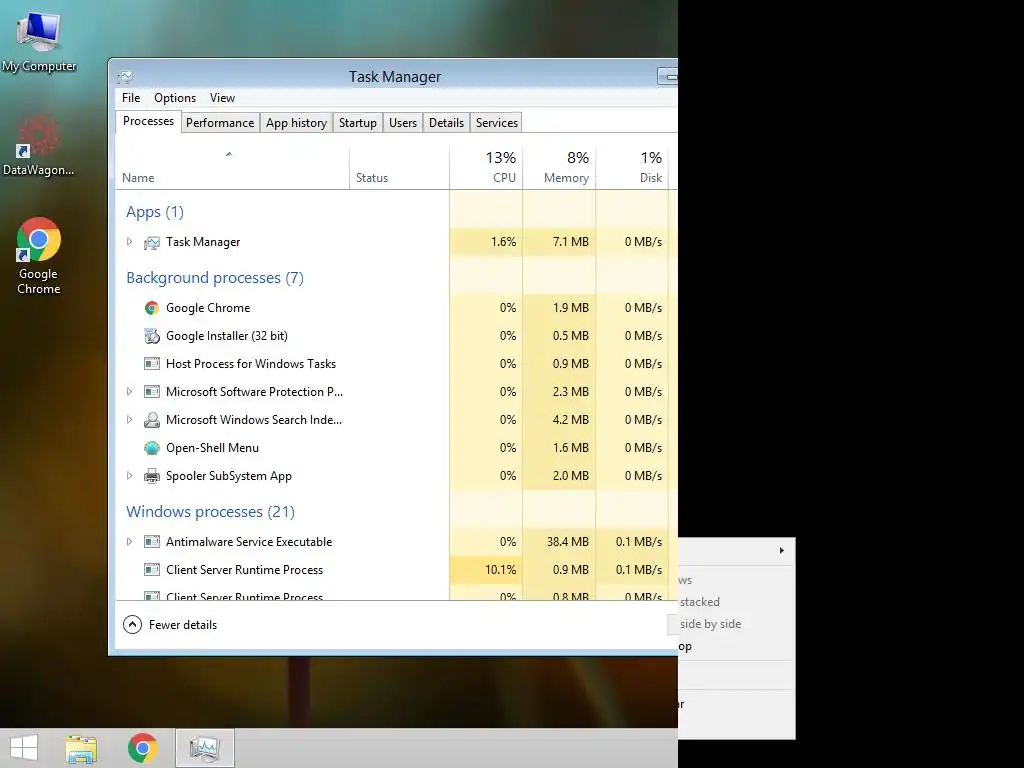Image resolution: width=1024 pixels, height=768 pixels.
Task: Open the File menu
Action: click(x=131, y=98)
